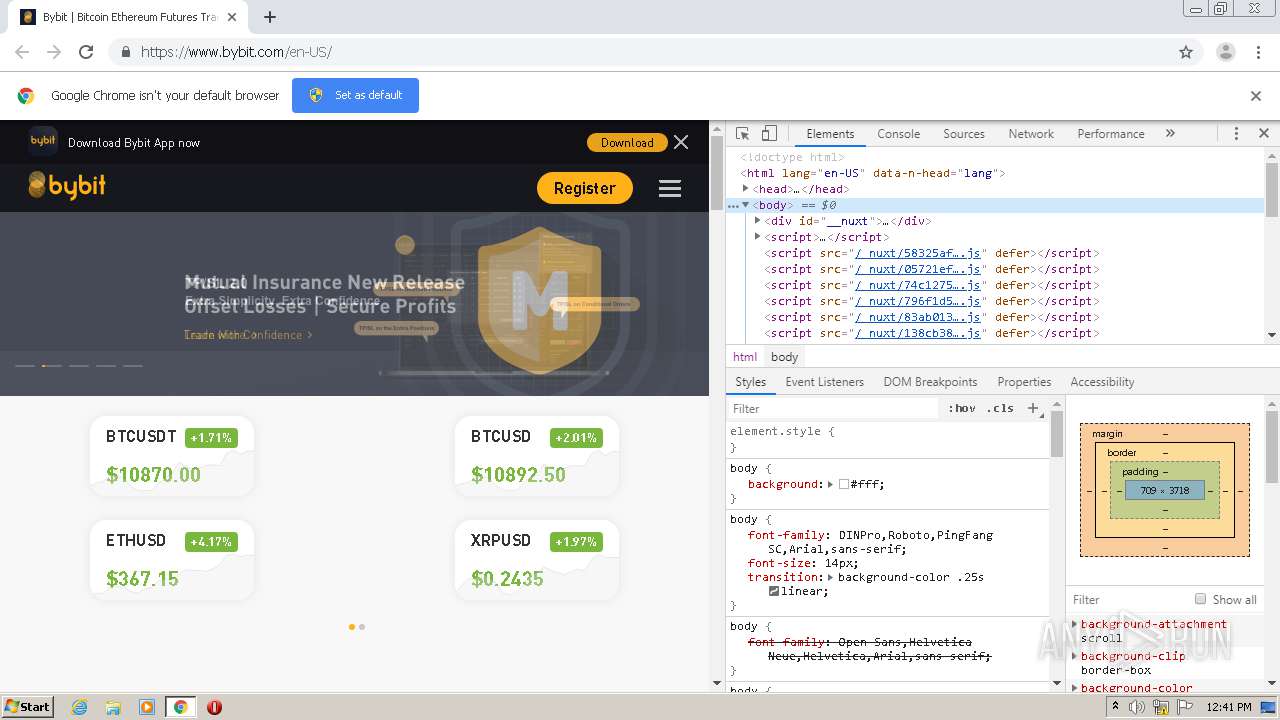
Task: Show more DevTools tabs via chevron
Action: (1170, 133)
